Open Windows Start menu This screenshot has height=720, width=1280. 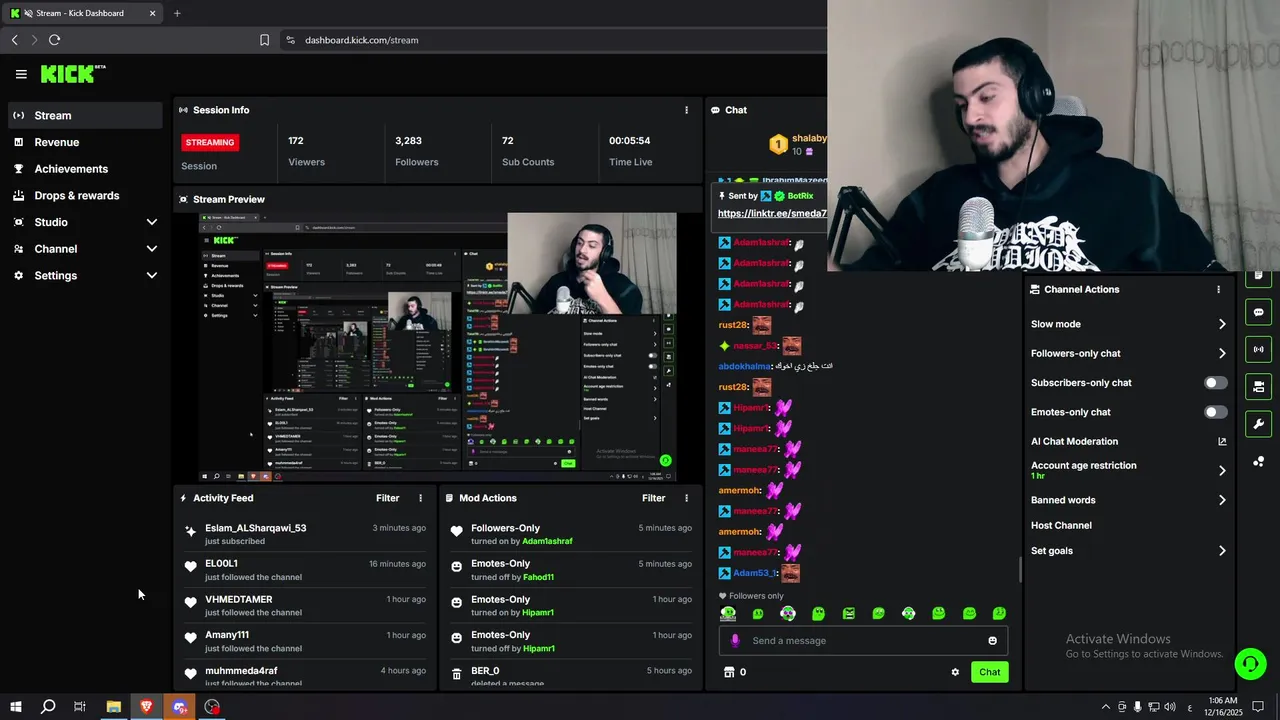(x=16, y=707)
